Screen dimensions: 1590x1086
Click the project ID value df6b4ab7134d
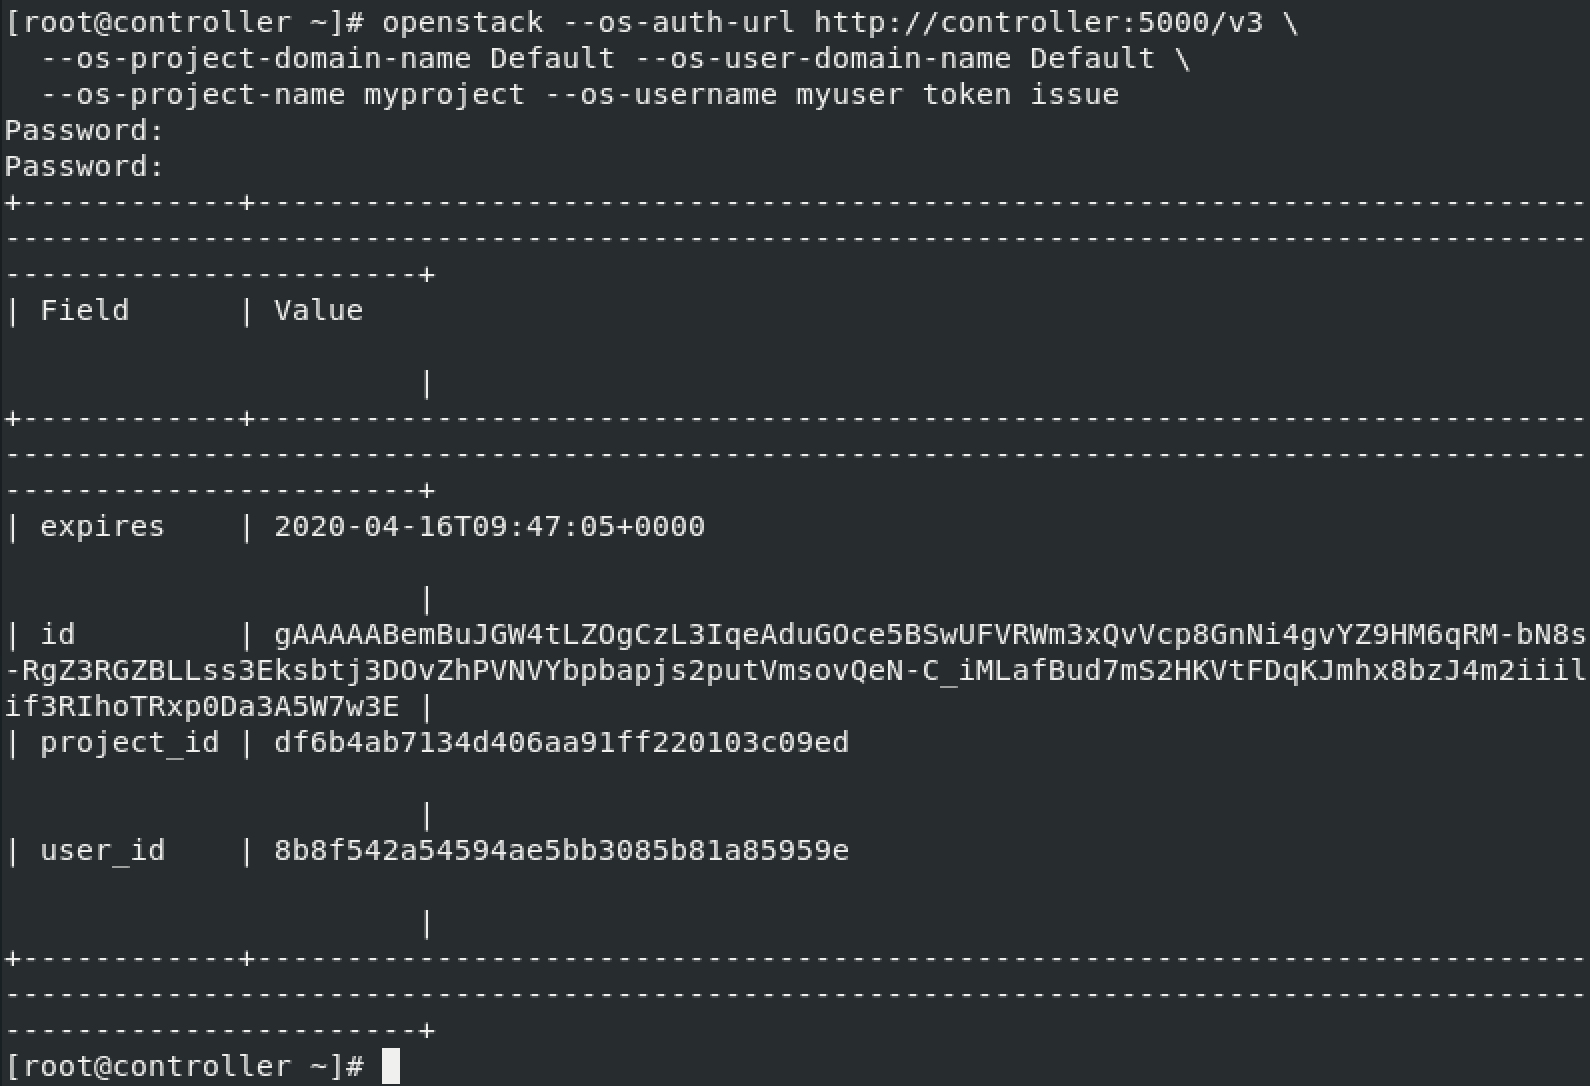[562, 742]
